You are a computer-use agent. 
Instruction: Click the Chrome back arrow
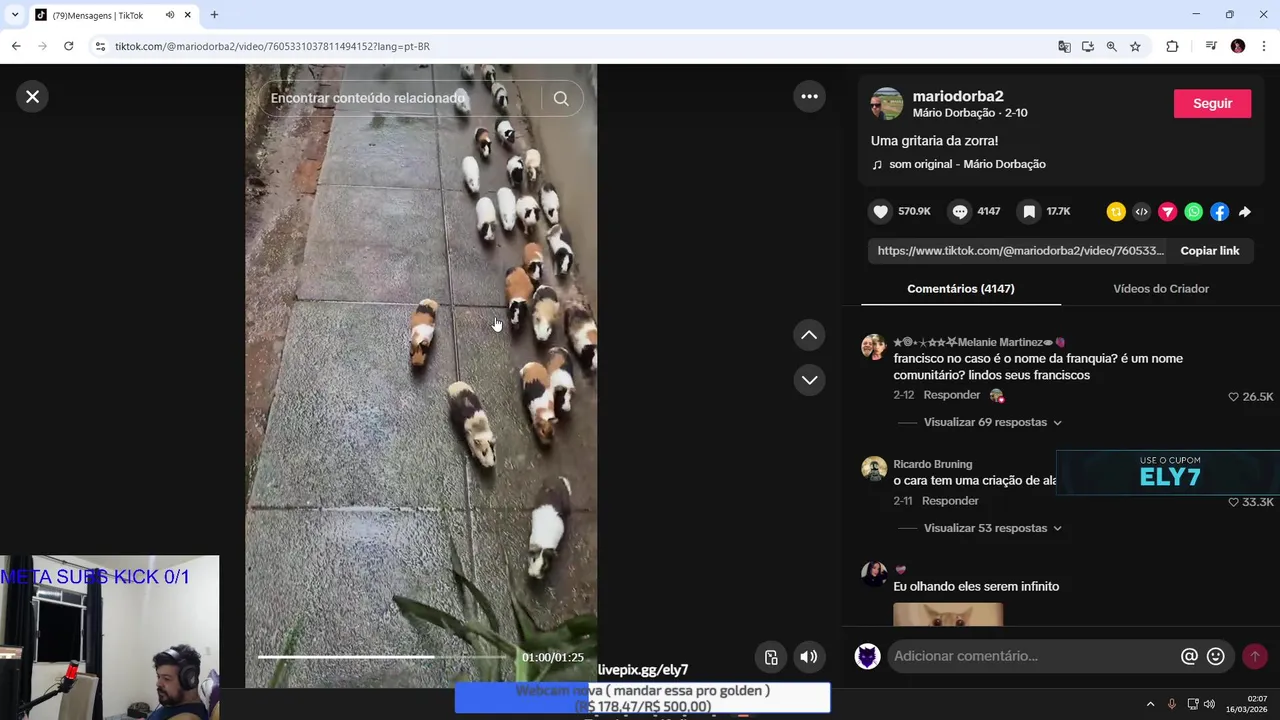coord(16,46)
